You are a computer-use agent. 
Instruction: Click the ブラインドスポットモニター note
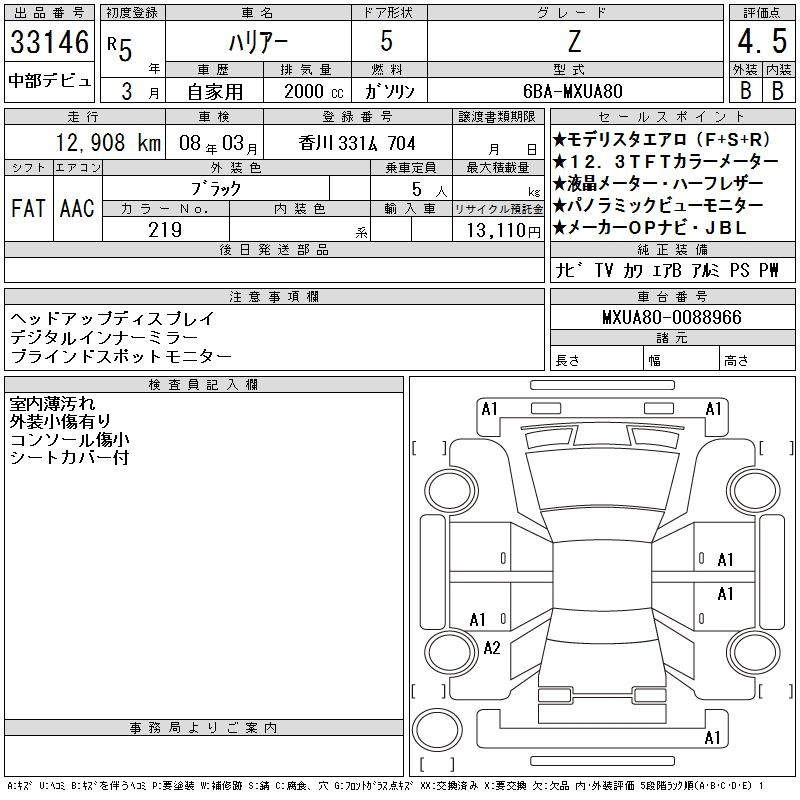(121, 356)
